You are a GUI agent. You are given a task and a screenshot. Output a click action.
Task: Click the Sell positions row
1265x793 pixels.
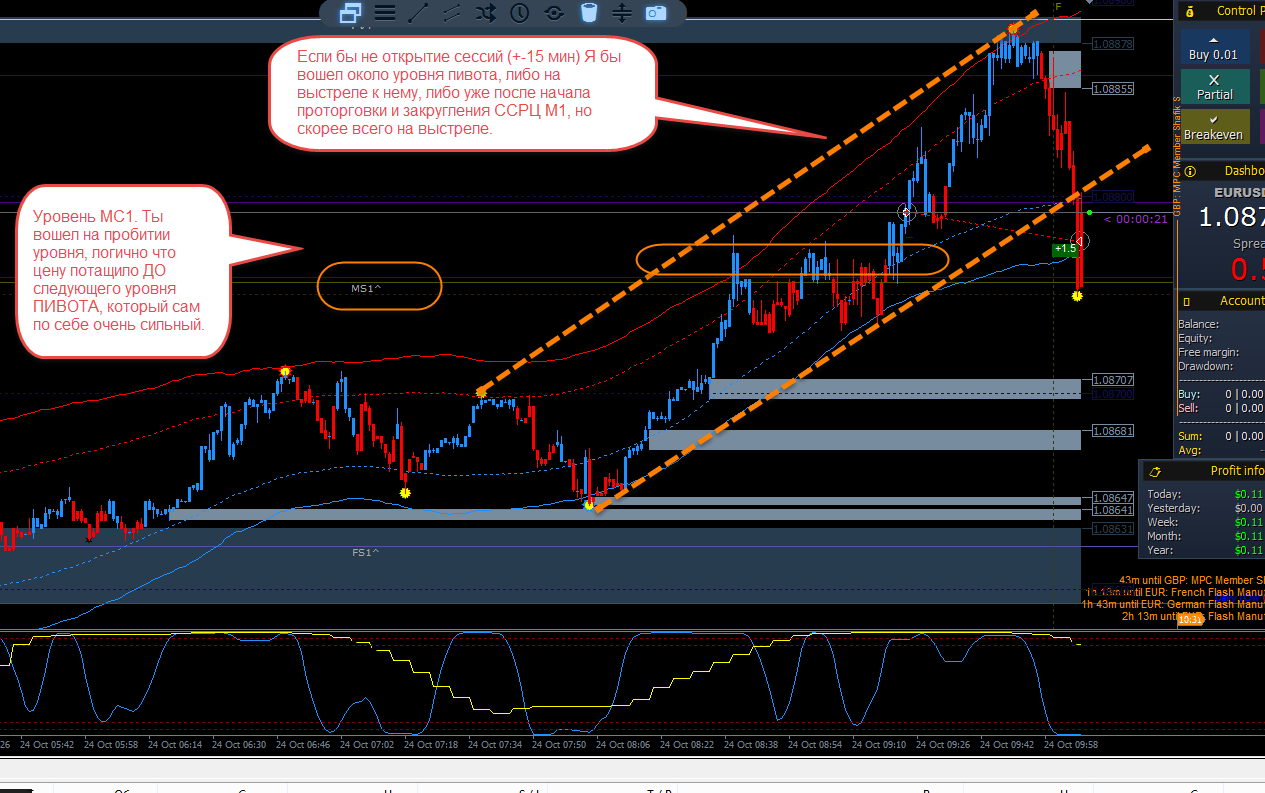(x=1220, y=408)
